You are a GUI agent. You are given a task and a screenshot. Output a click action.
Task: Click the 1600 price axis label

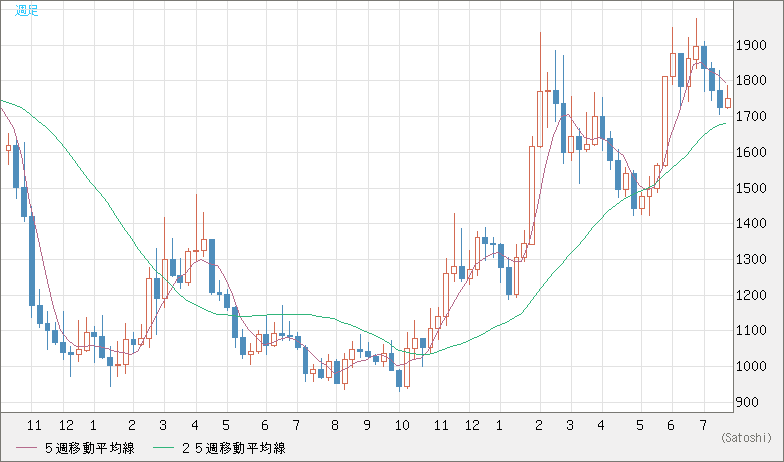click(752, 152)
